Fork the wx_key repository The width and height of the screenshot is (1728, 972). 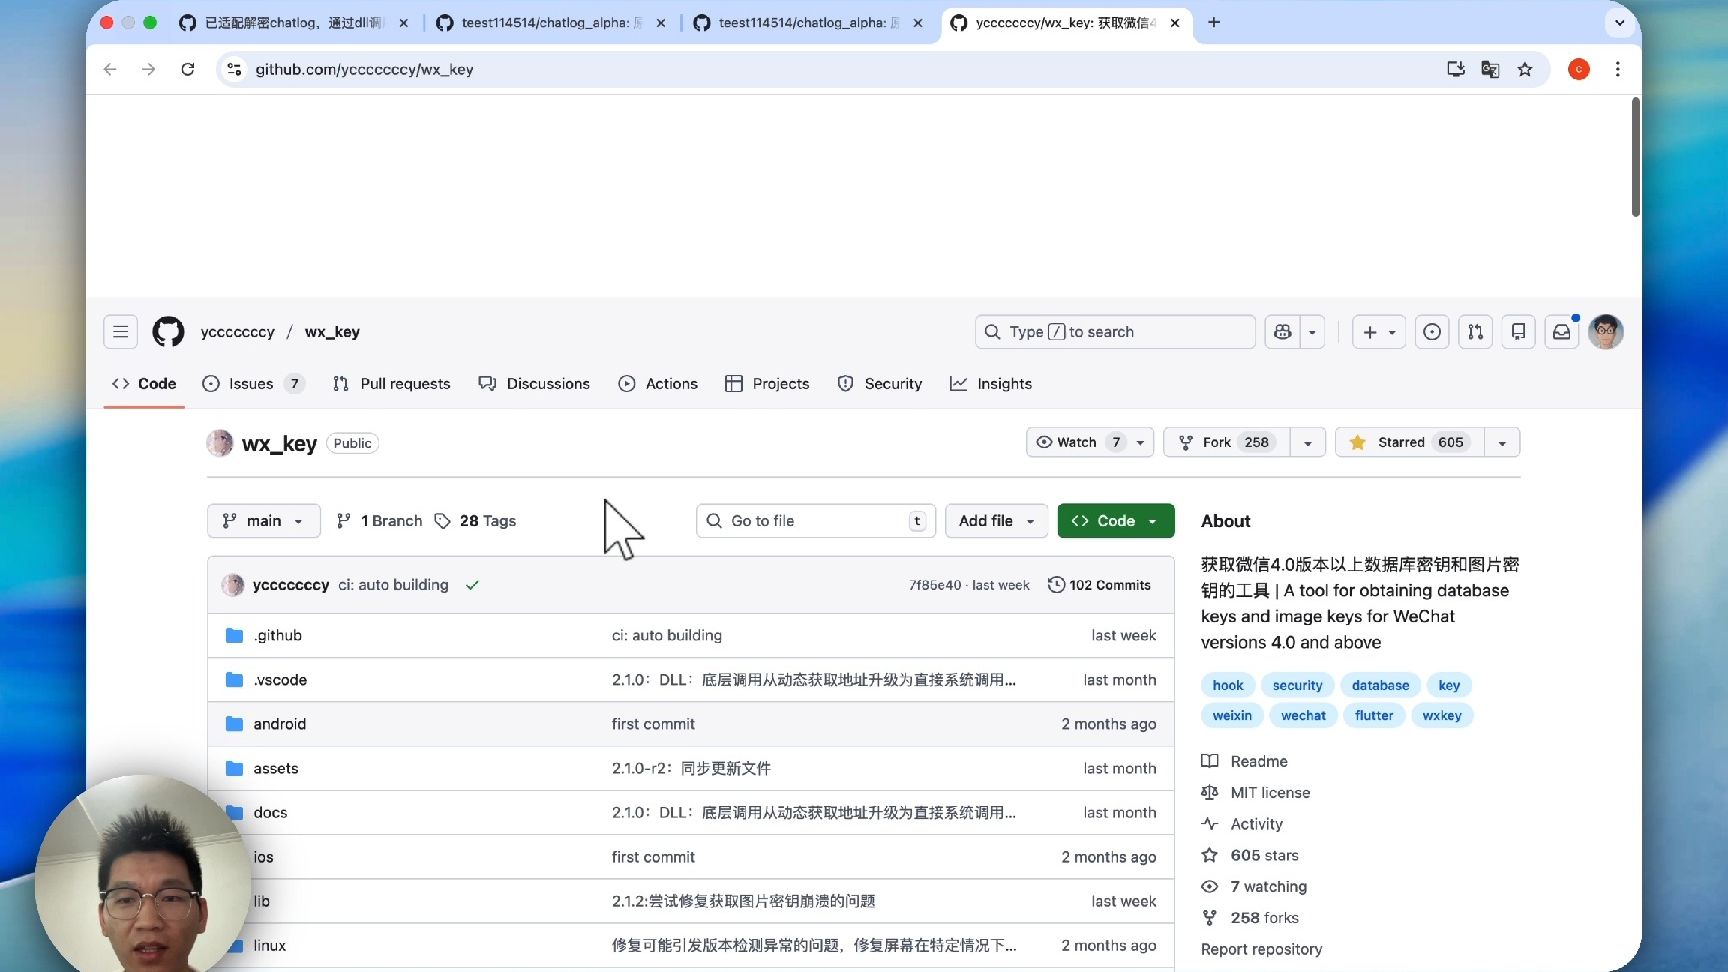[x=1227, y=442]
